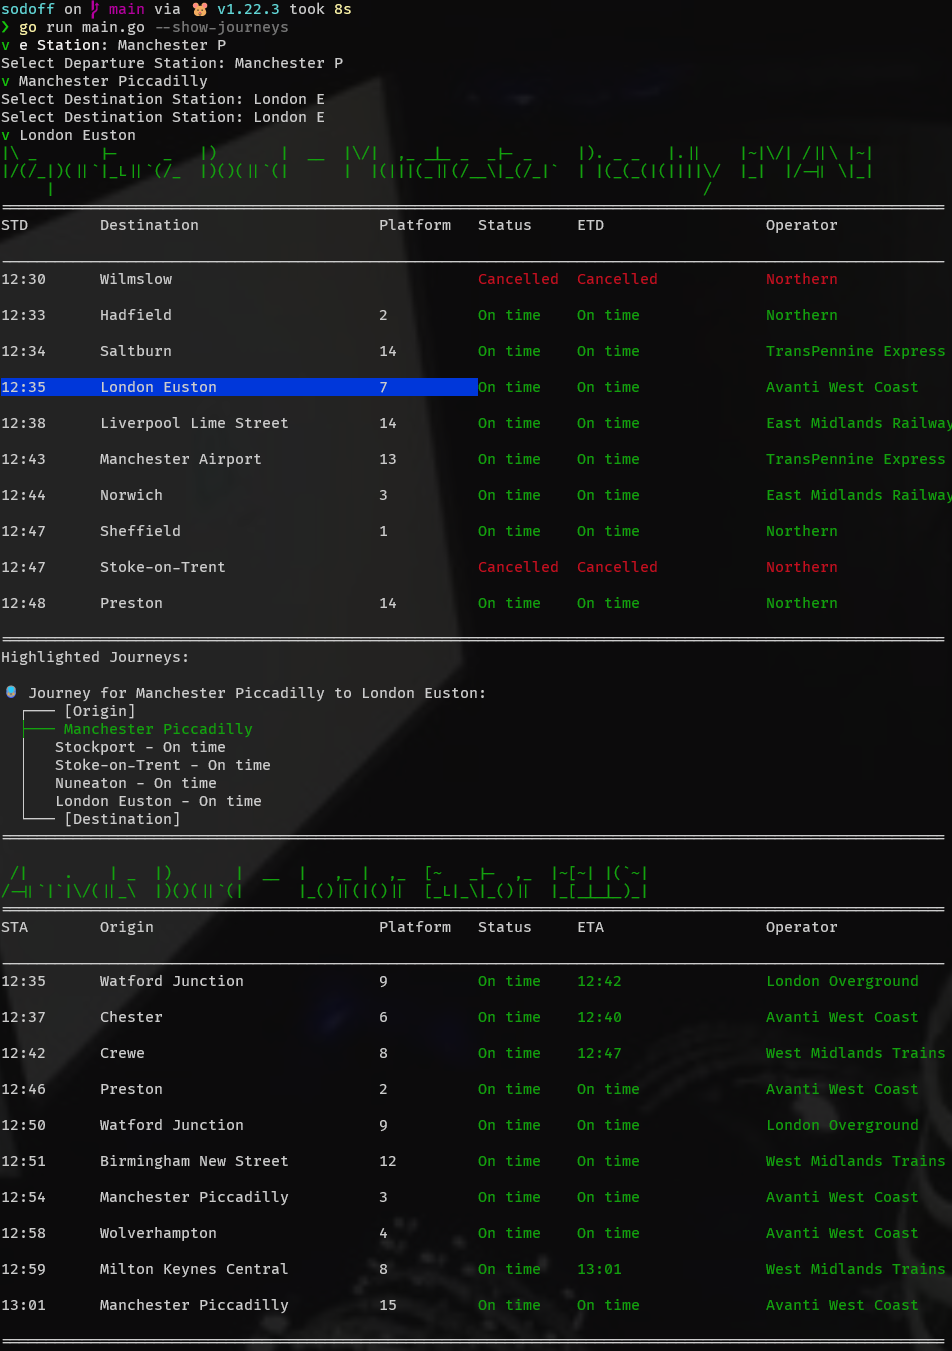Image resolution: width=952 pixels, height=1351 pixels.
Task: Click London Overground operator for 12:50 arrival
Action: pyautogui.click(x=842, y=1125)
